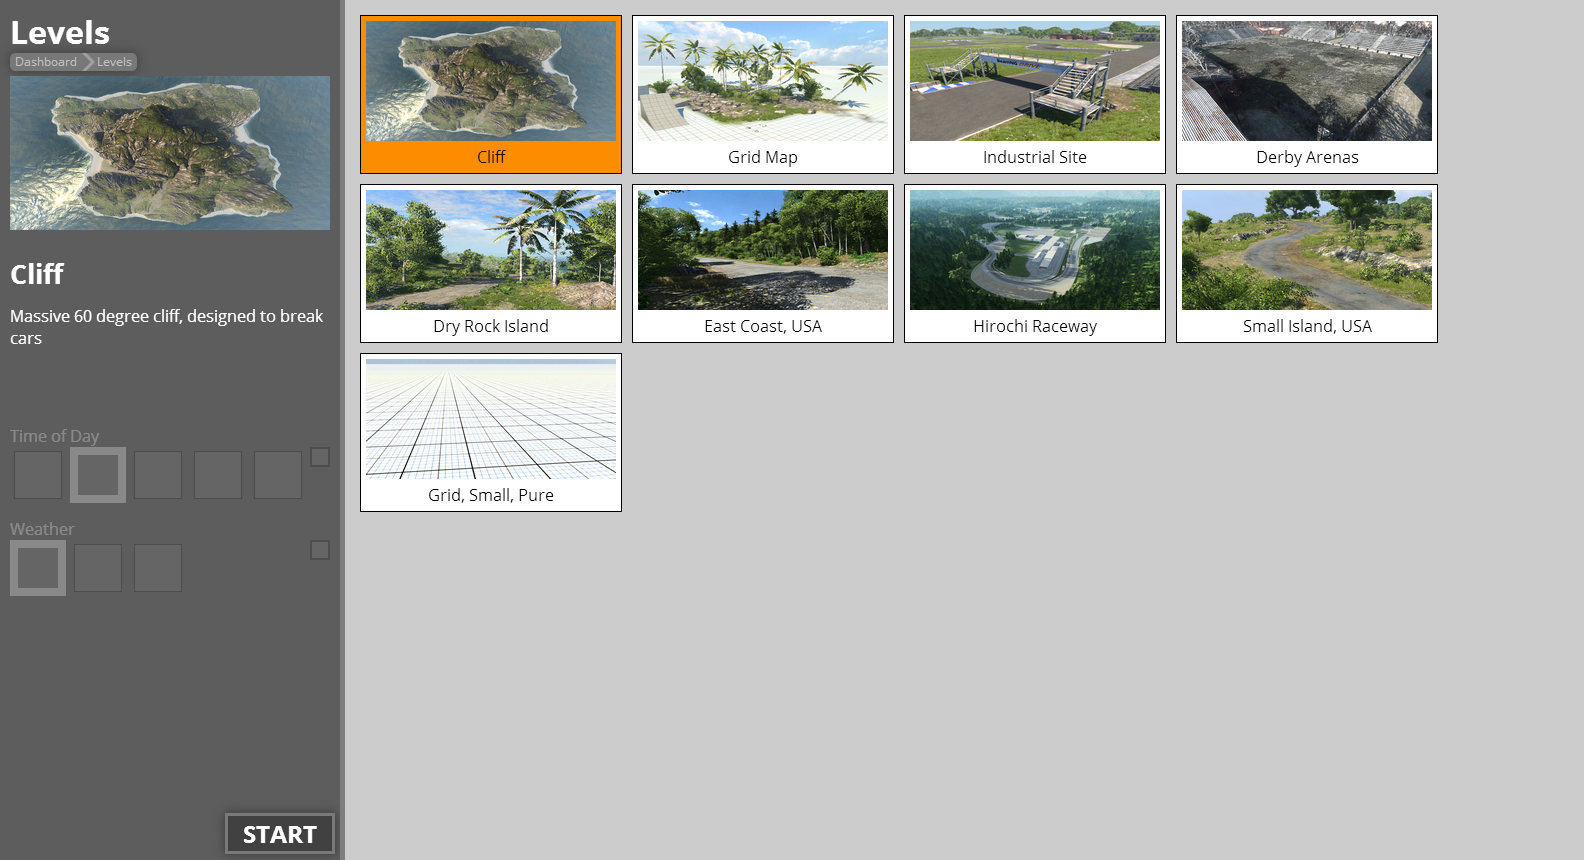Click the Levels breadcrumb
Viewport: 1584px width, 860px height.
[114, 62]
